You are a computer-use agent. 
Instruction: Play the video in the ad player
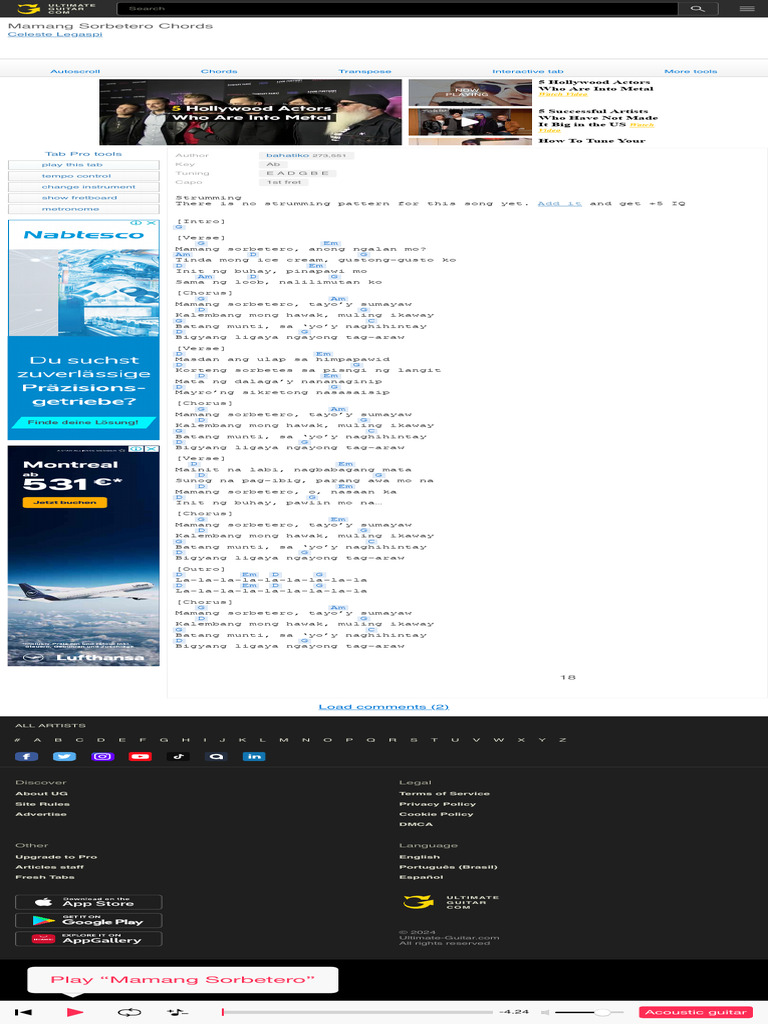tap(469, 121)
